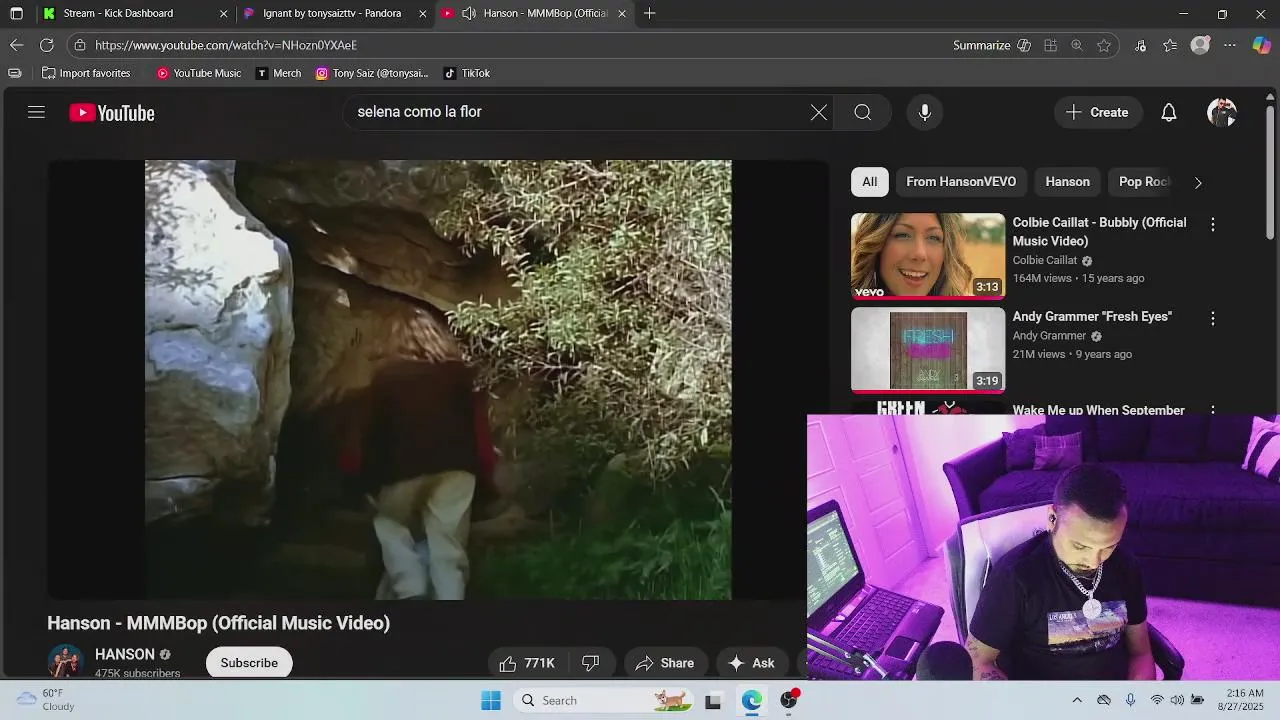Open the HANSON channel name link
The image size is (1280, 720).
point(124,654)
